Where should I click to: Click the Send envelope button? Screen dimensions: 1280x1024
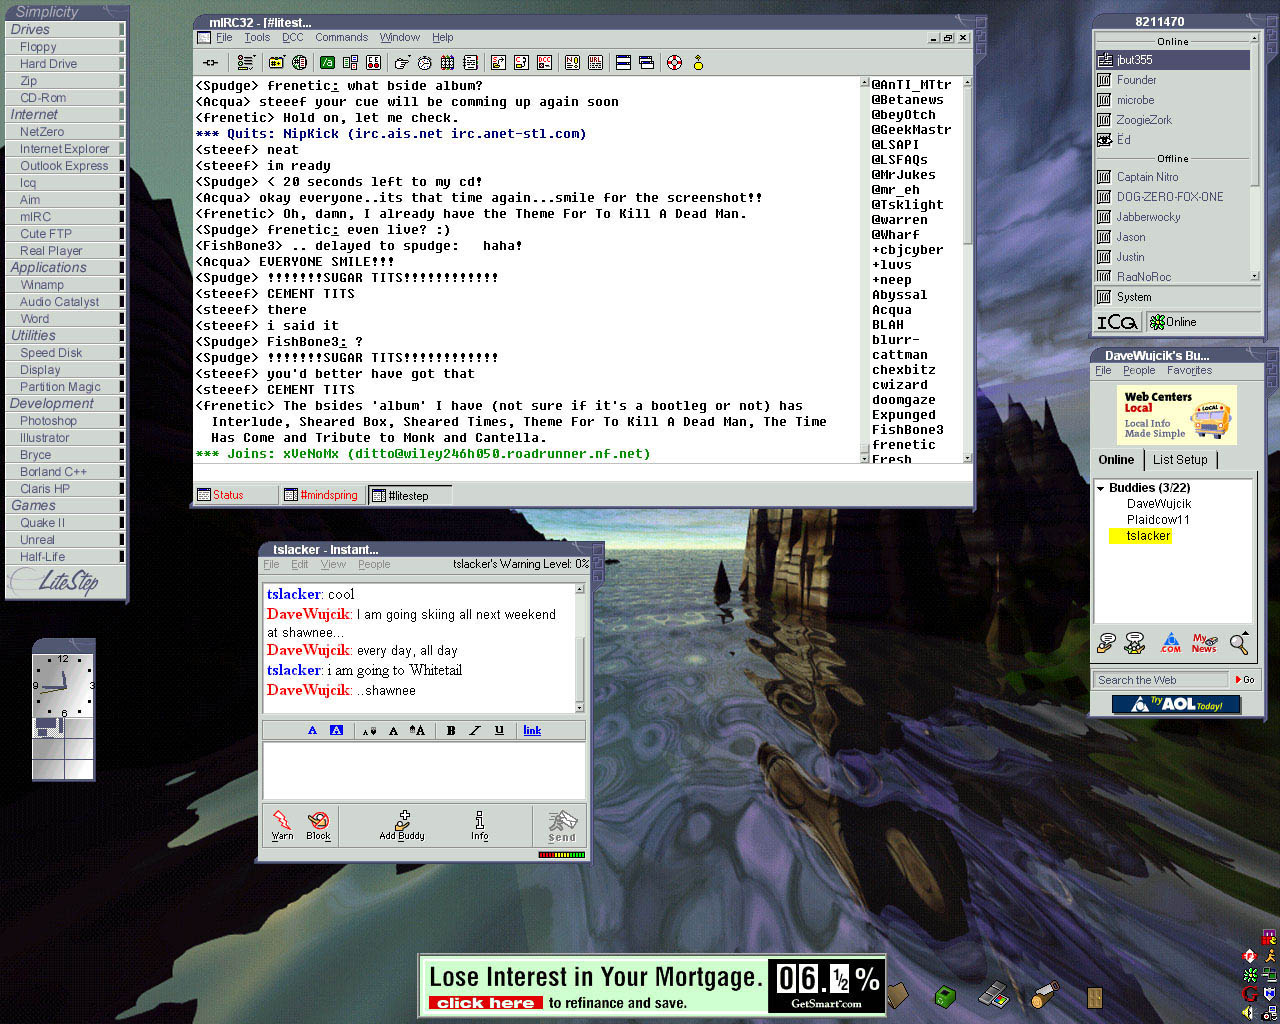pos(562,826)
